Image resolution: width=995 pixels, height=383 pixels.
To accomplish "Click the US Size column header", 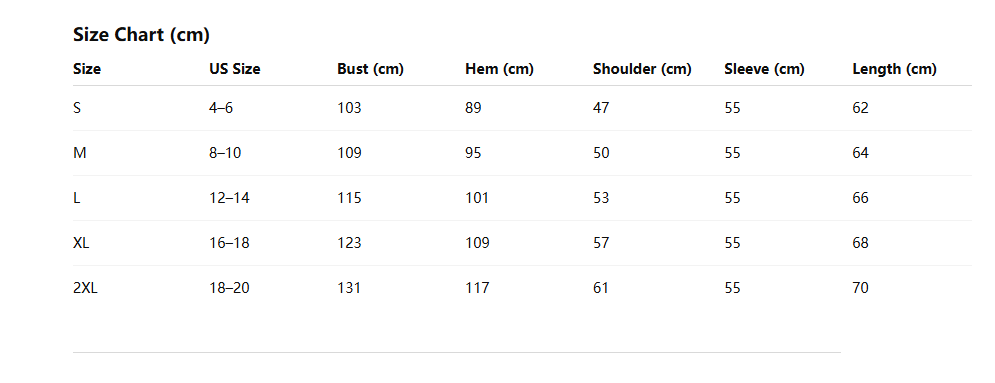I will click(235, 69).
